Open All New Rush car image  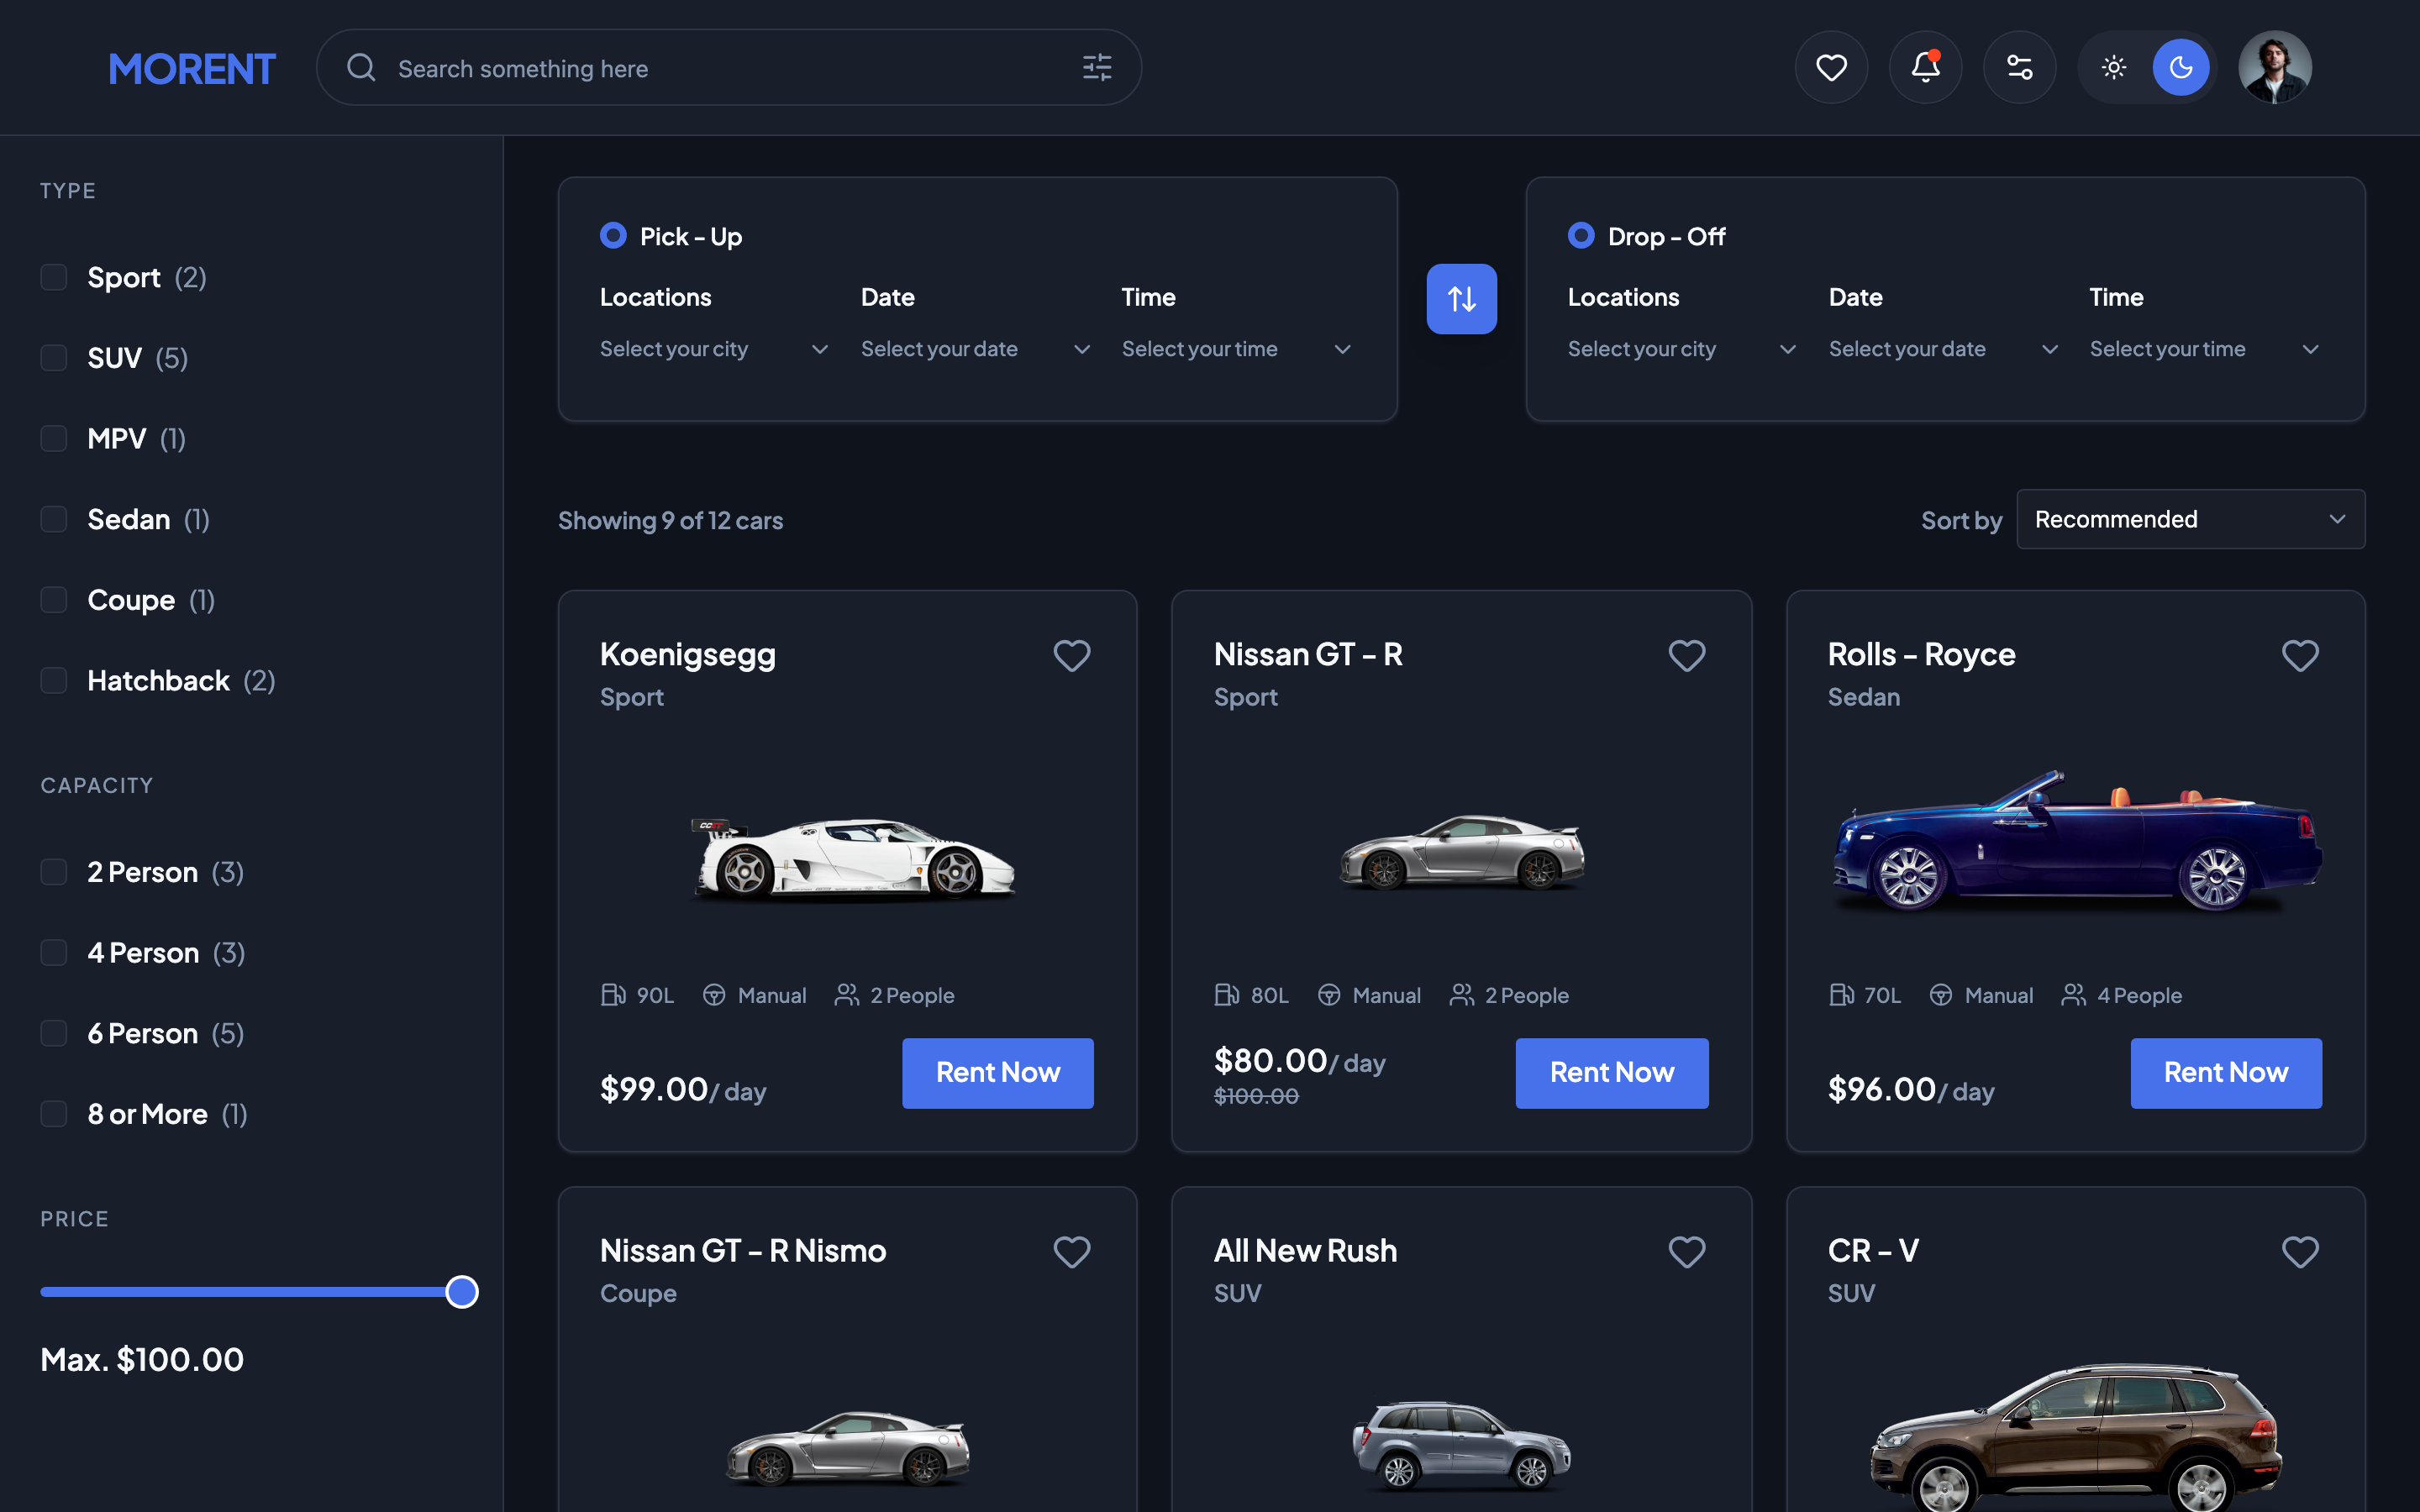[x=1462, y=1446]
